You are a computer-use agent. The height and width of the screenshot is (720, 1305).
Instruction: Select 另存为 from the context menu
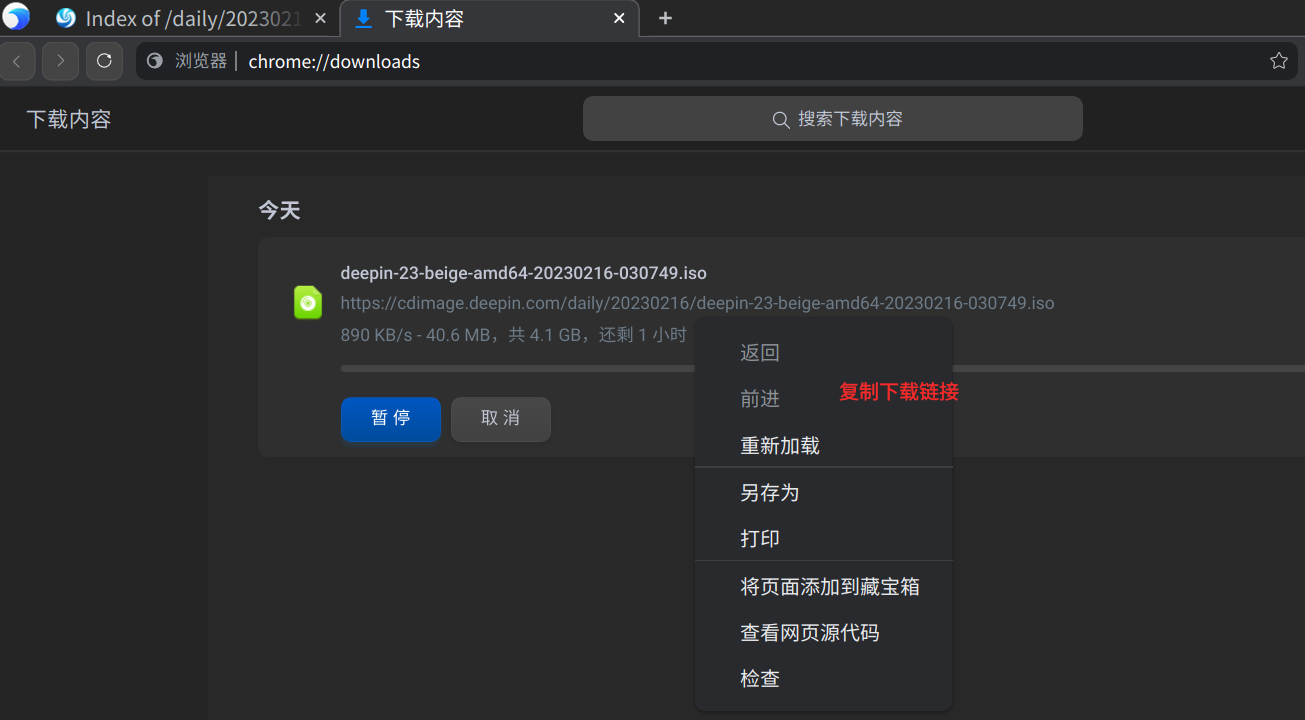[x=768, y=492]
